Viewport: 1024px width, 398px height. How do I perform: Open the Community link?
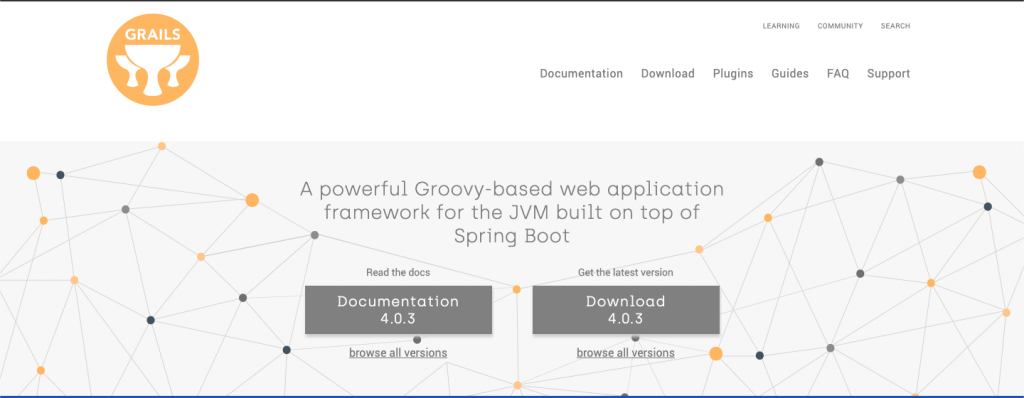pos(840,26)
